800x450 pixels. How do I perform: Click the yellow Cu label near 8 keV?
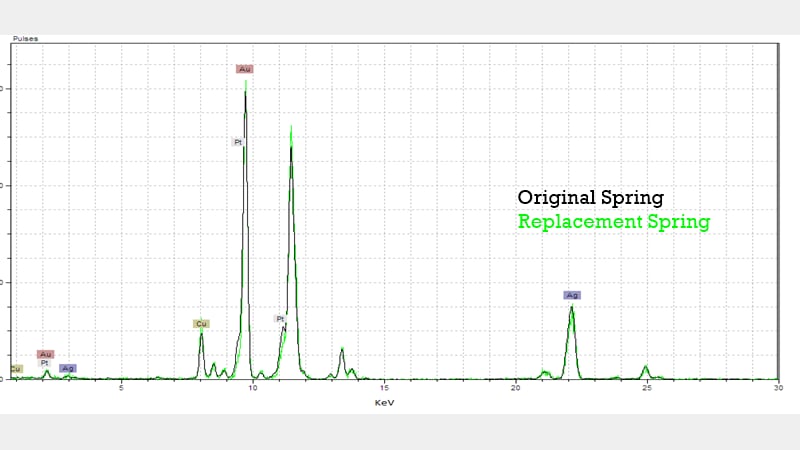[201, 323]
